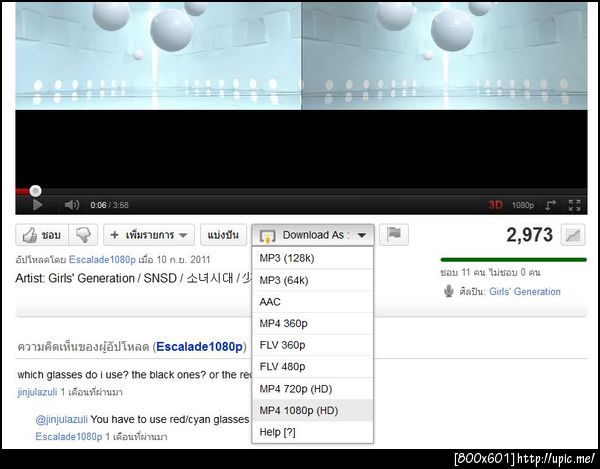Open Help [?] in download menu

(x=313, y=432)
